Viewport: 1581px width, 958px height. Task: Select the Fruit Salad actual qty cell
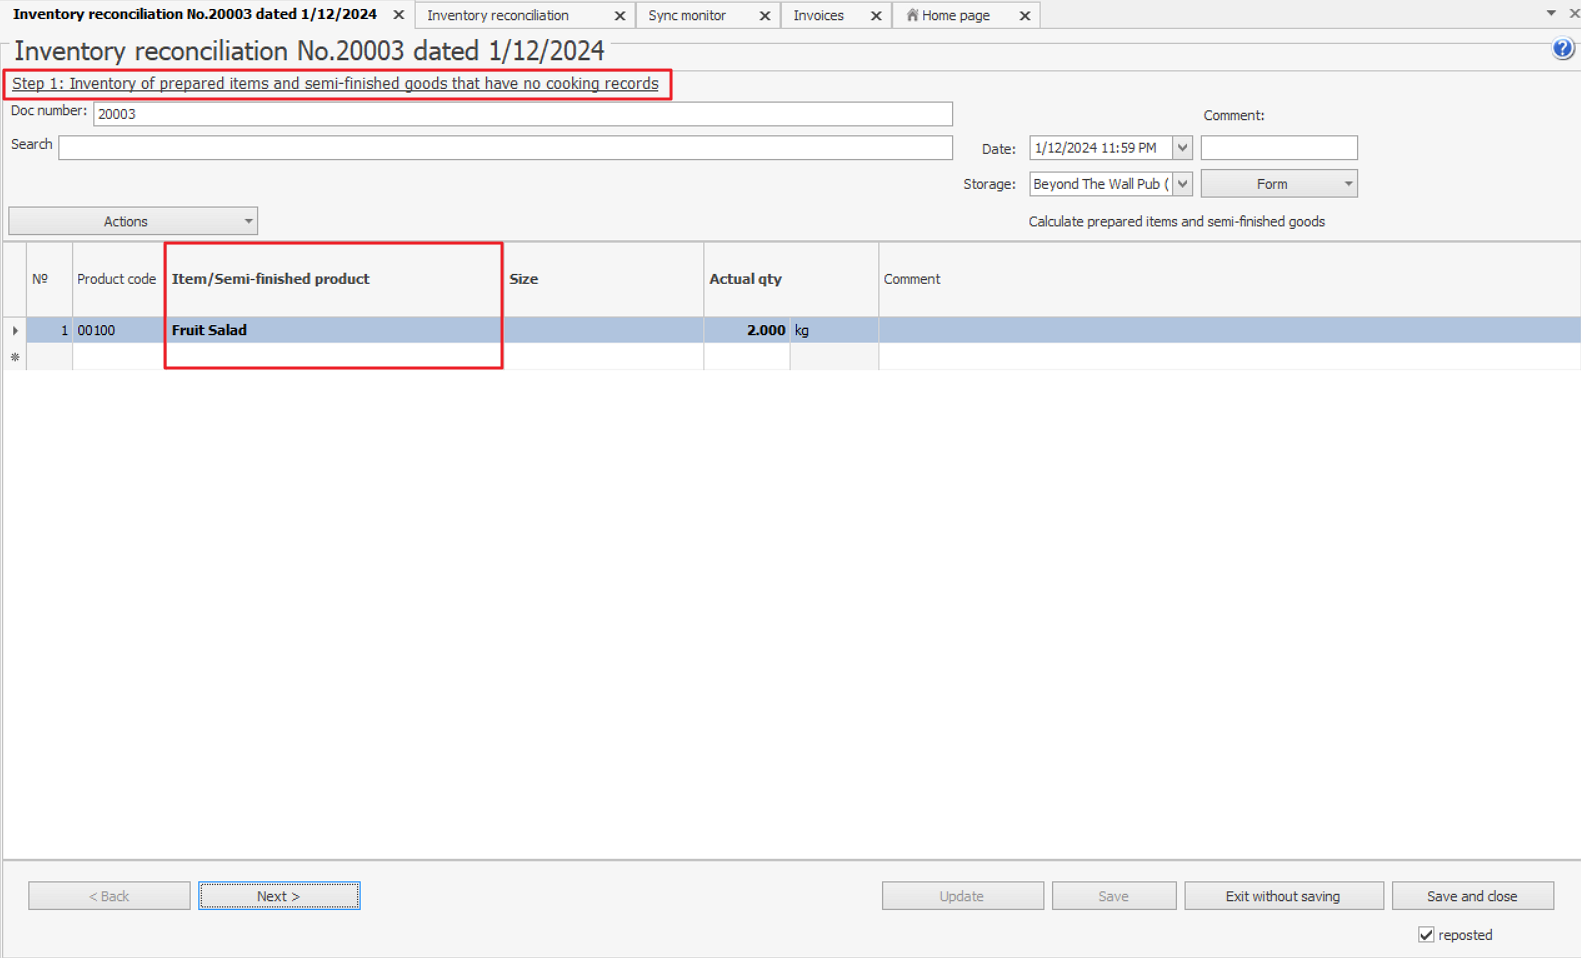pos(747,330)
